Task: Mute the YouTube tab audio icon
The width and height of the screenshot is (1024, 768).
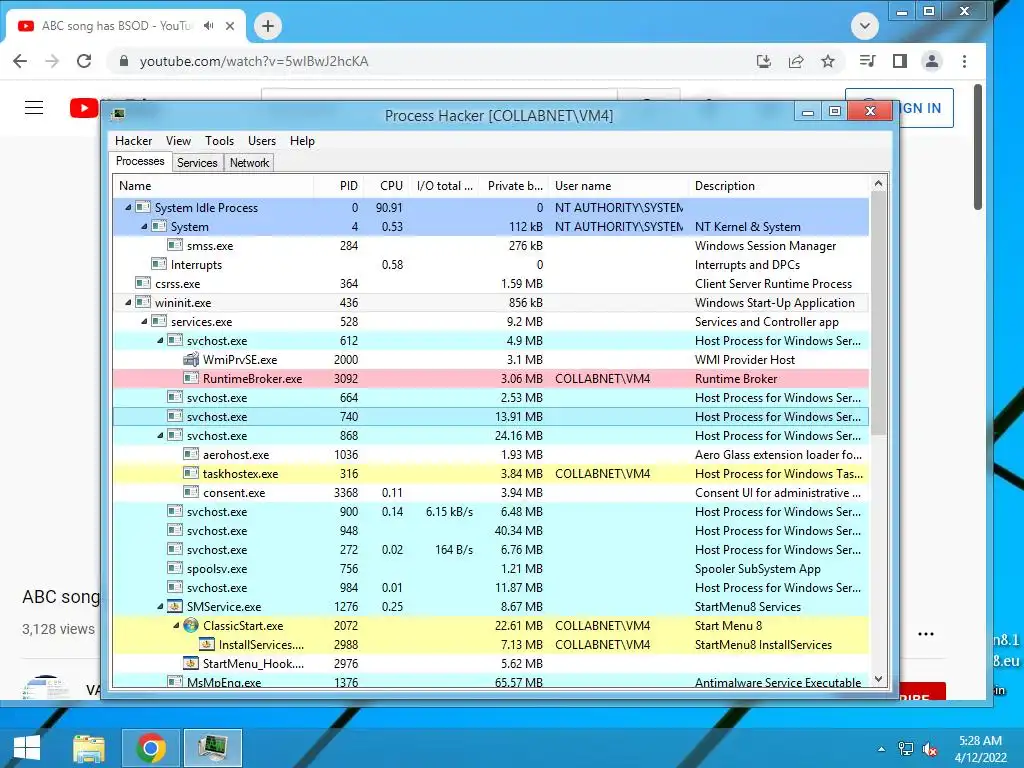Action: coord(208,25)
